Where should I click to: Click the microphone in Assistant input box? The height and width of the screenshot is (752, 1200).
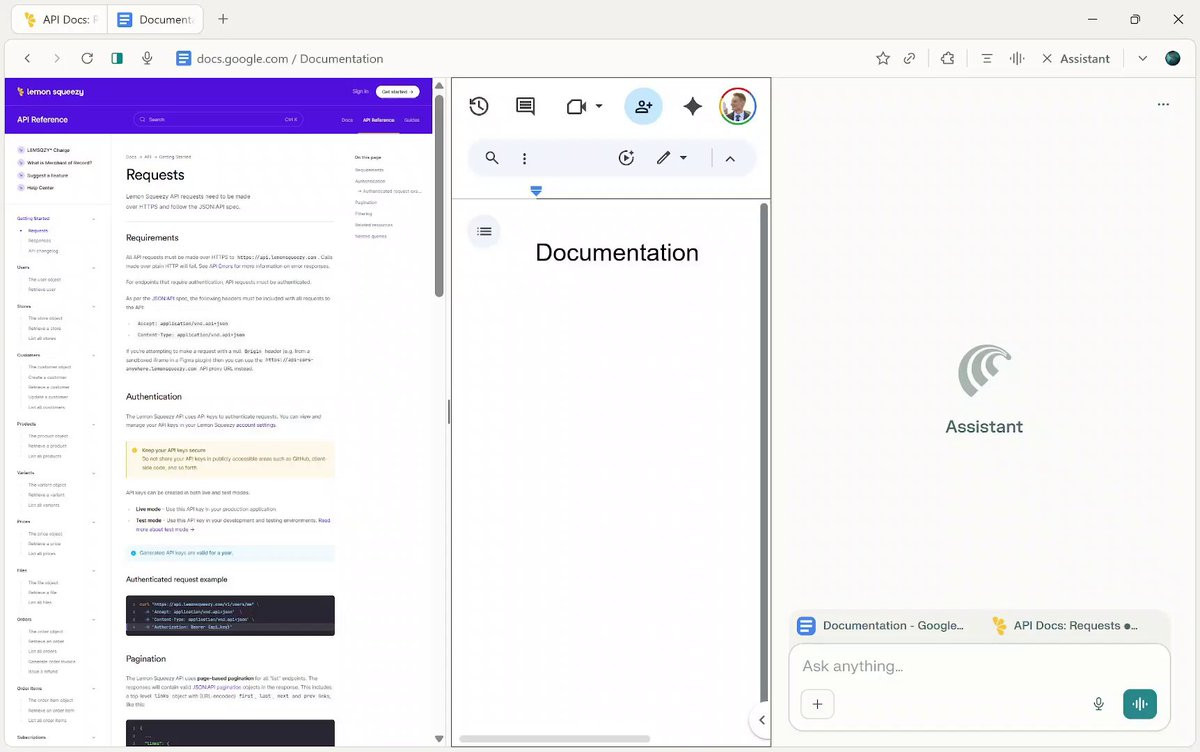1099,704
